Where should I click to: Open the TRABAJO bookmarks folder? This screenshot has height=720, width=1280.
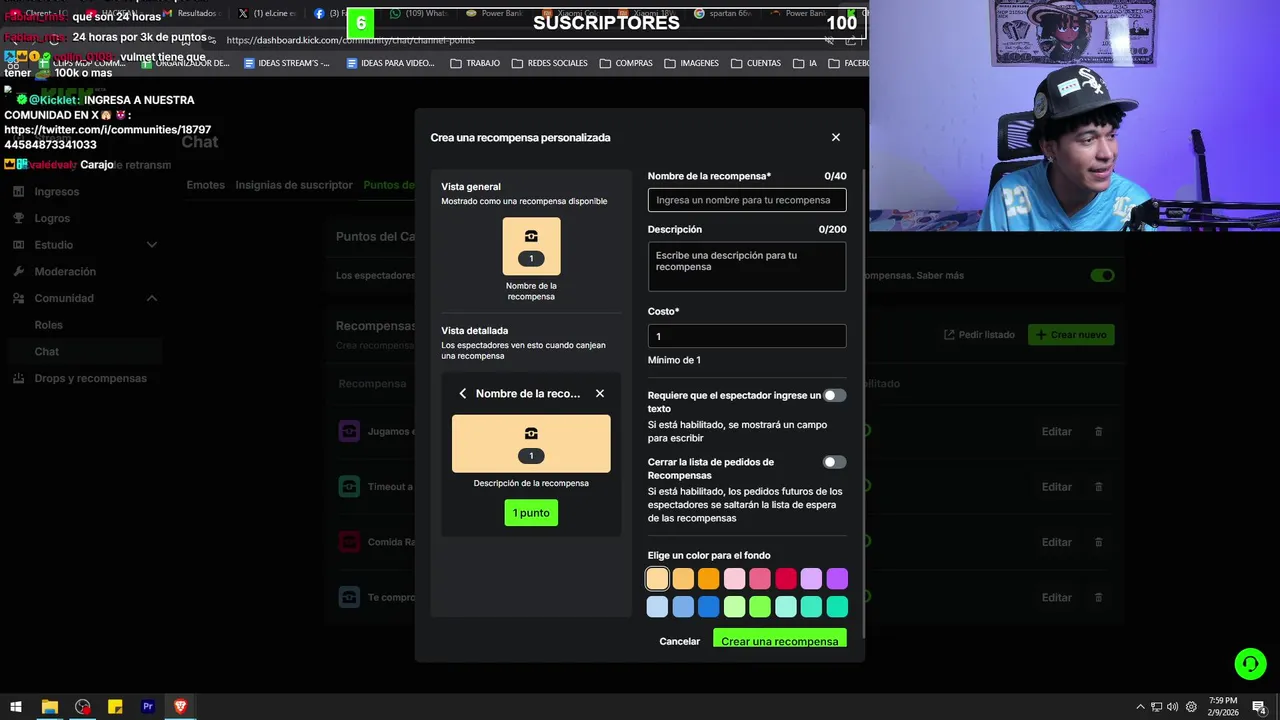click(x=475, y=63)
